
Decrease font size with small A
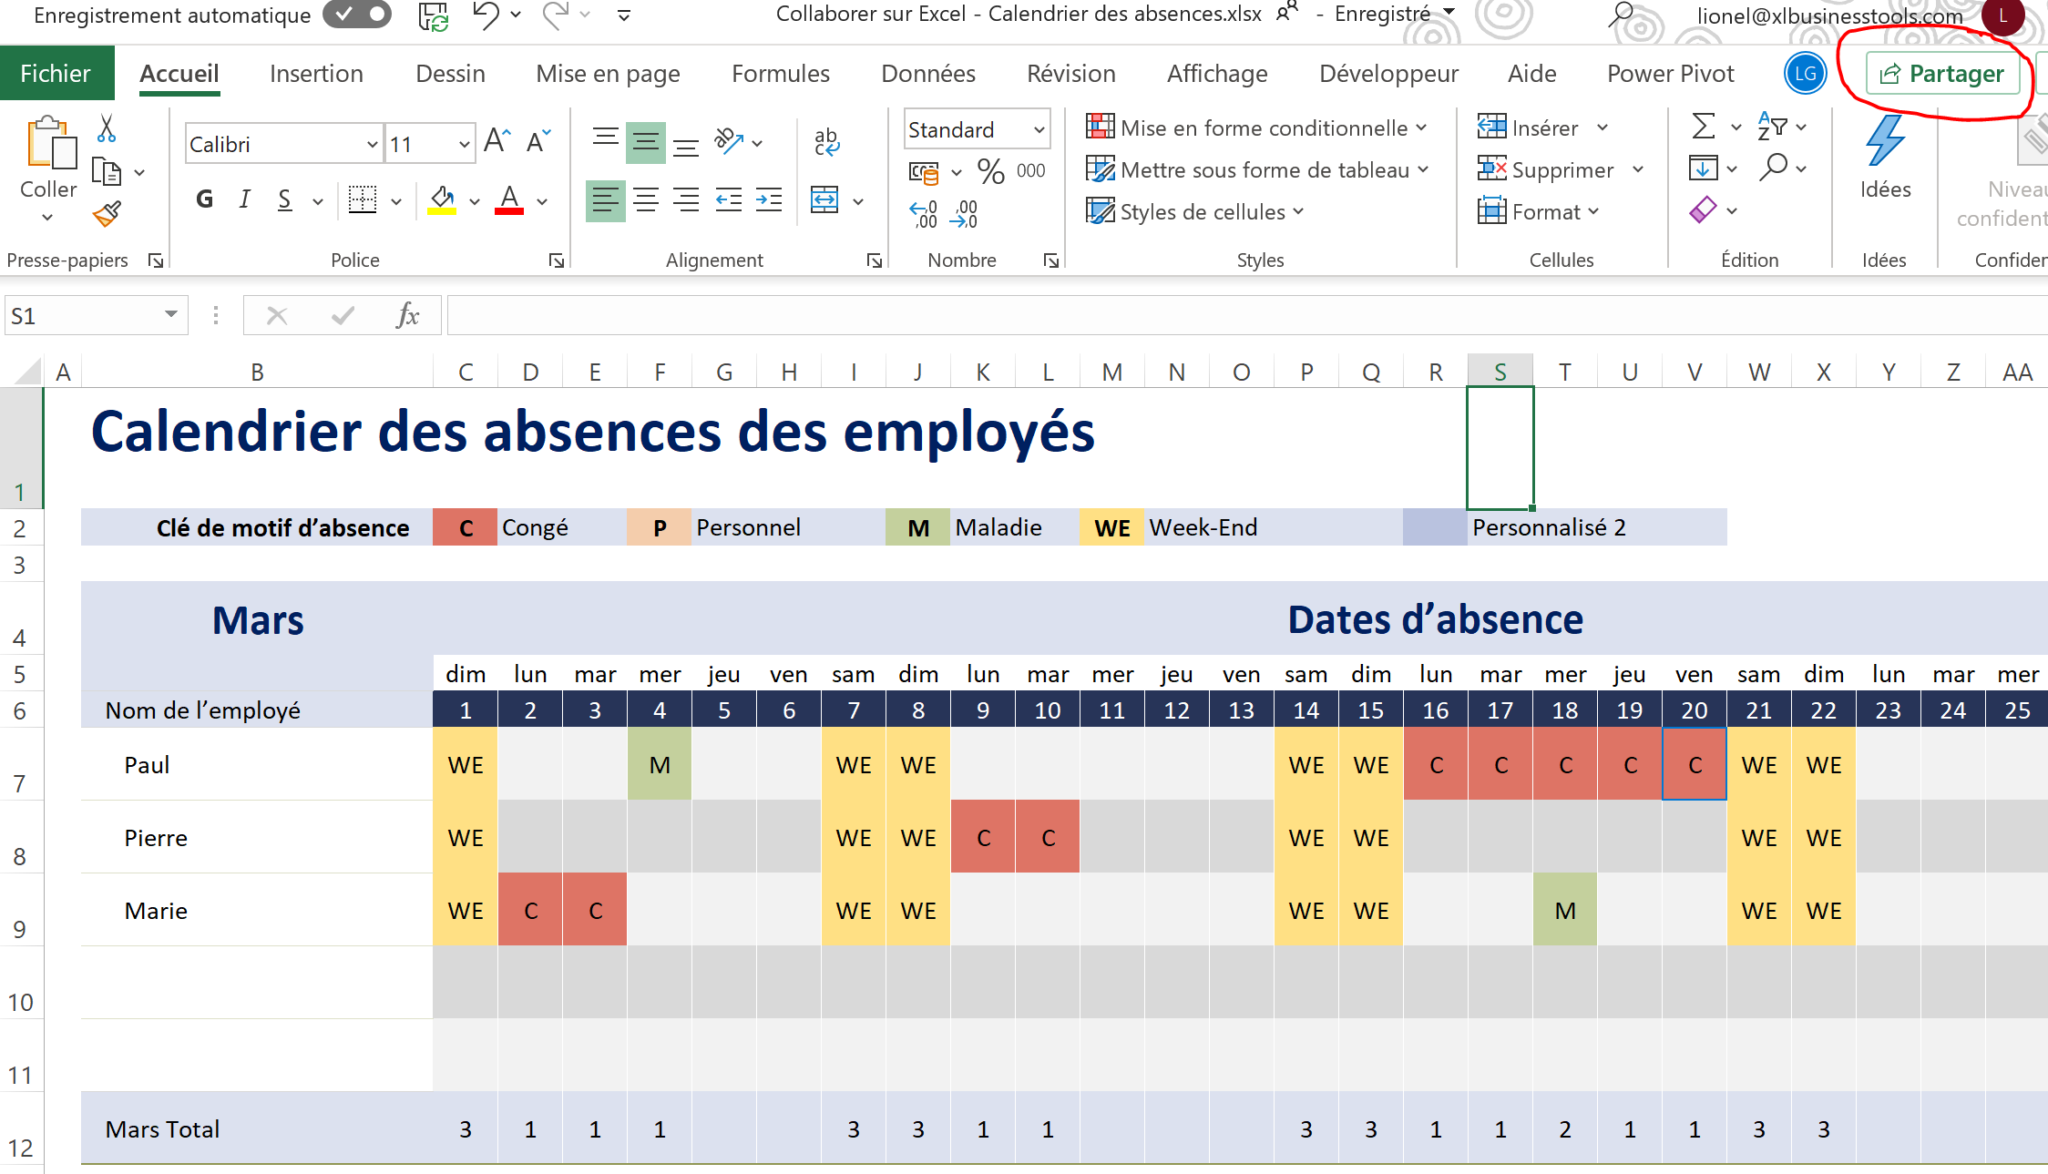click(x=538, y=142)
